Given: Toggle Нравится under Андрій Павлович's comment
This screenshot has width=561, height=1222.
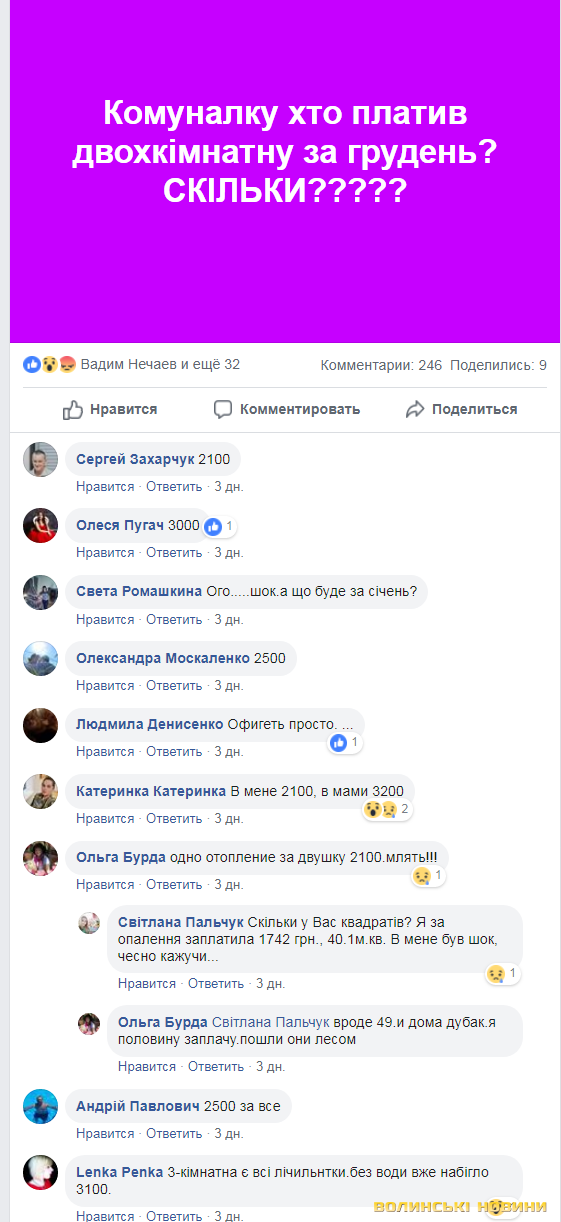Looking at the screenshot, I should (x=105, y=1134).
